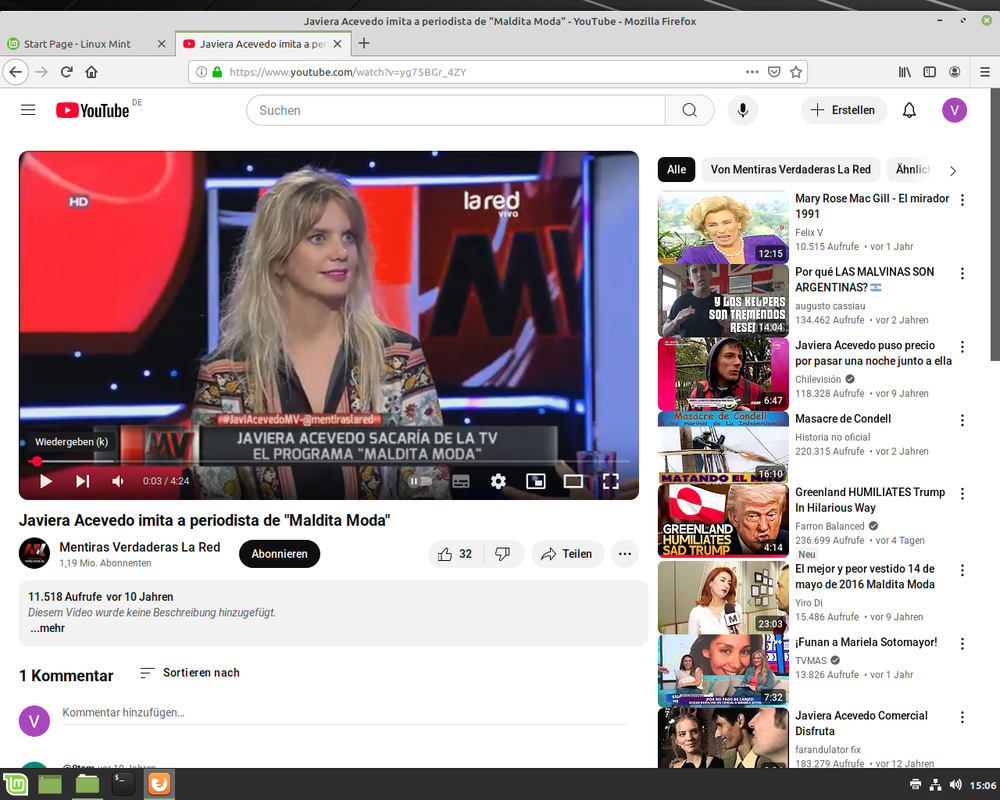This screenshot has width=1000, height=800.
Task: Switch to Start Page - Linux Mint tab
Action: (77, 44)
